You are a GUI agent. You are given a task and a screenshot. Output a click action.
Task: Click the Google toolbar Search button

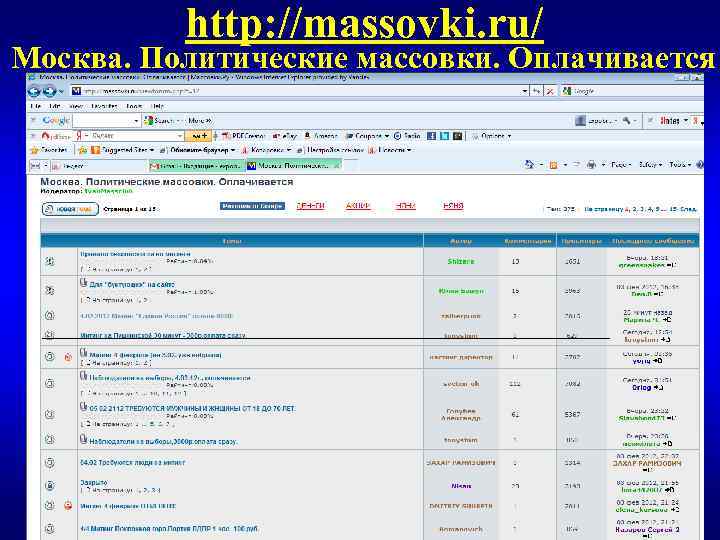coord(160,121)
